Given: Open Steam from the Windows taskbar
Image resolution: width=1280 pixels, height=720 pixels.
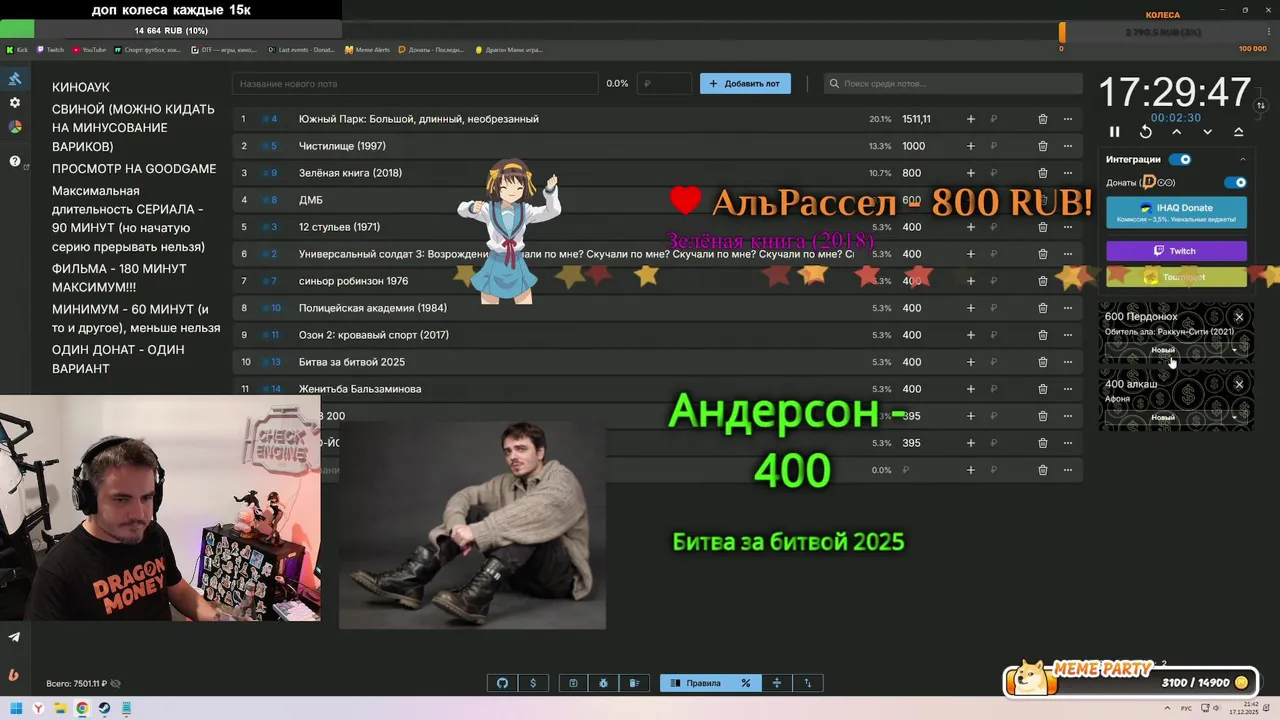Looking at the screenshot, I should click(103, 708).
